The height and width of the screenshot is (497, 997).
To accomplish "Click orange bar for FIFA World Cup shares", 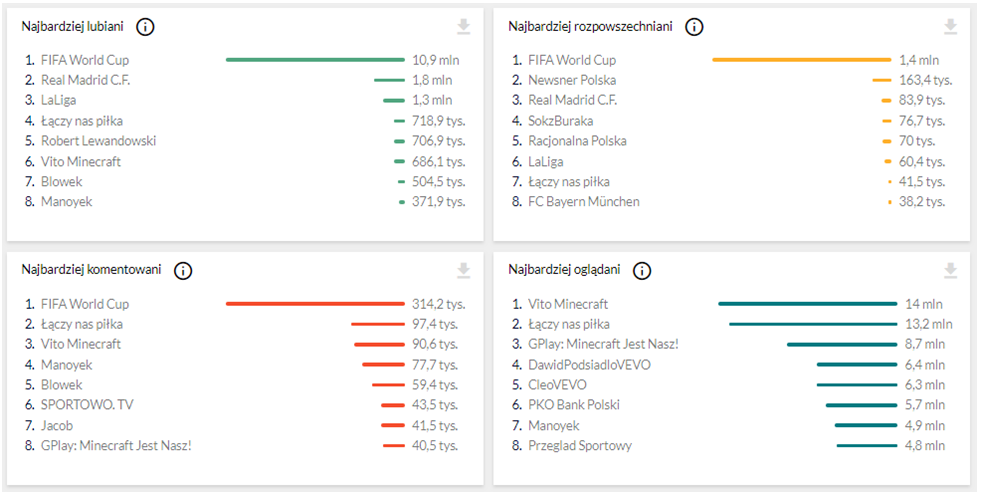I will coord(802,60).
